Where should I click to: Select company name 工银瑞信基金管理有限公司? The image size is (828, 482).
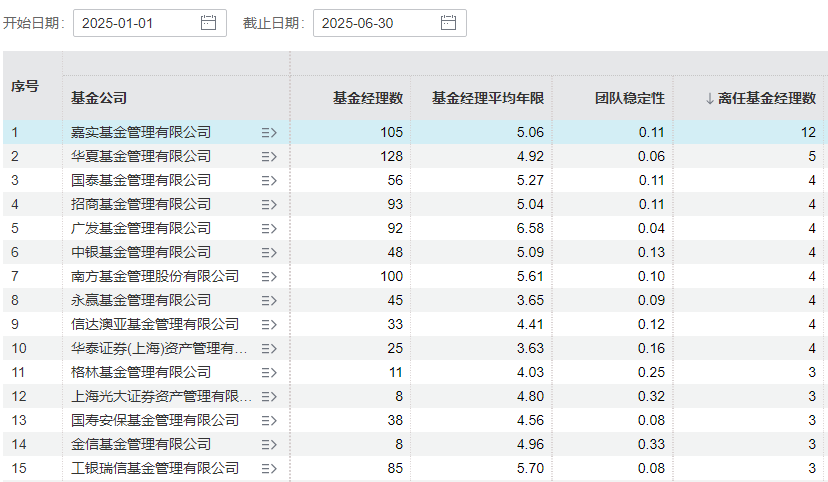(155, 468)
